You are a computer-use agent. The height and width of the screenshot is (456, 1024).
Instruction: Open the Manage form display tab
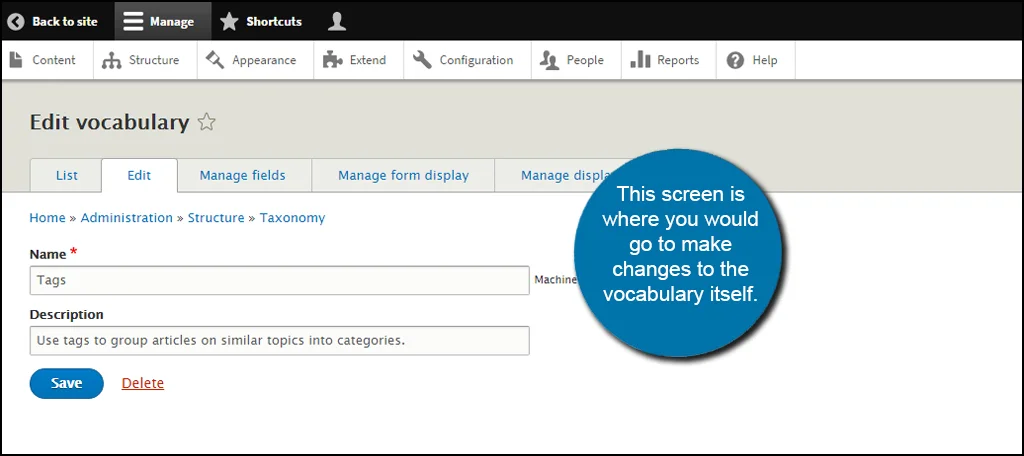(x=403, y=175)
